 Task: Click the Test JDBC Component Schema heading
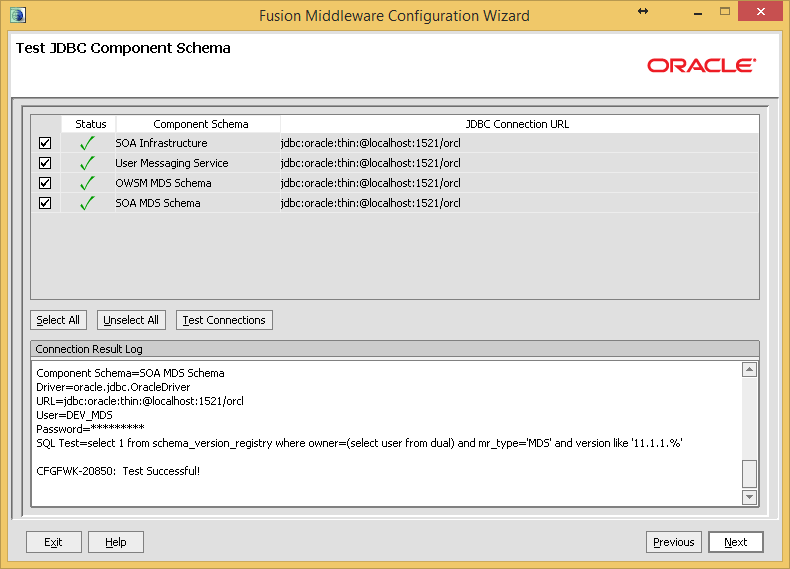coord(123,48)
